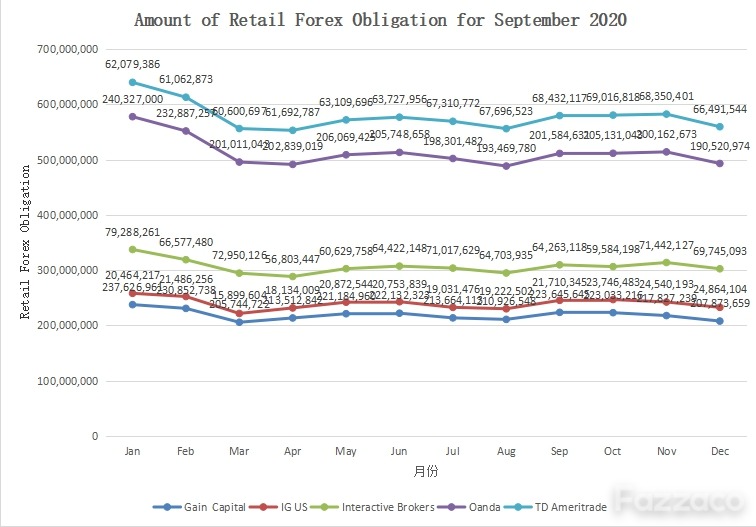Viewport: 756px width, 527px height.
Task: Click the TD Ameritrade data point for Dec
Action: point(720,127)
